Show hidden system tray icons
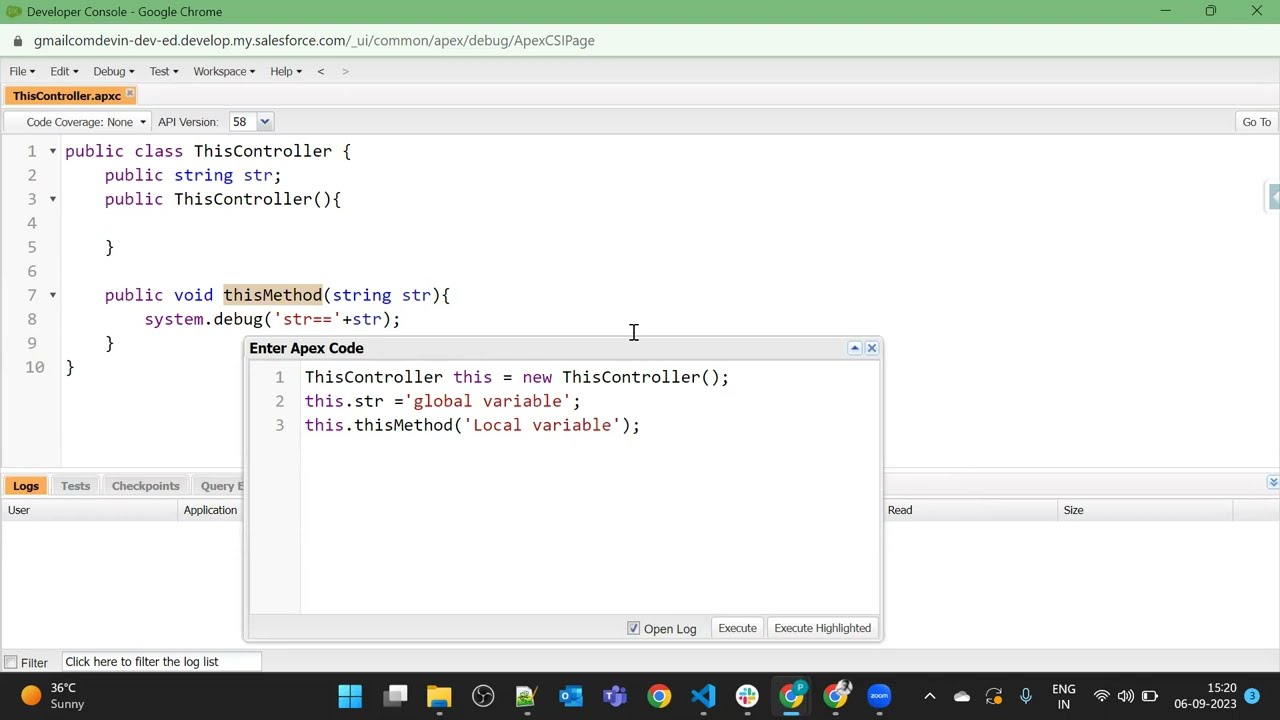The height and width of the screenshot is (720, 1280). click(x=929, y=696)
